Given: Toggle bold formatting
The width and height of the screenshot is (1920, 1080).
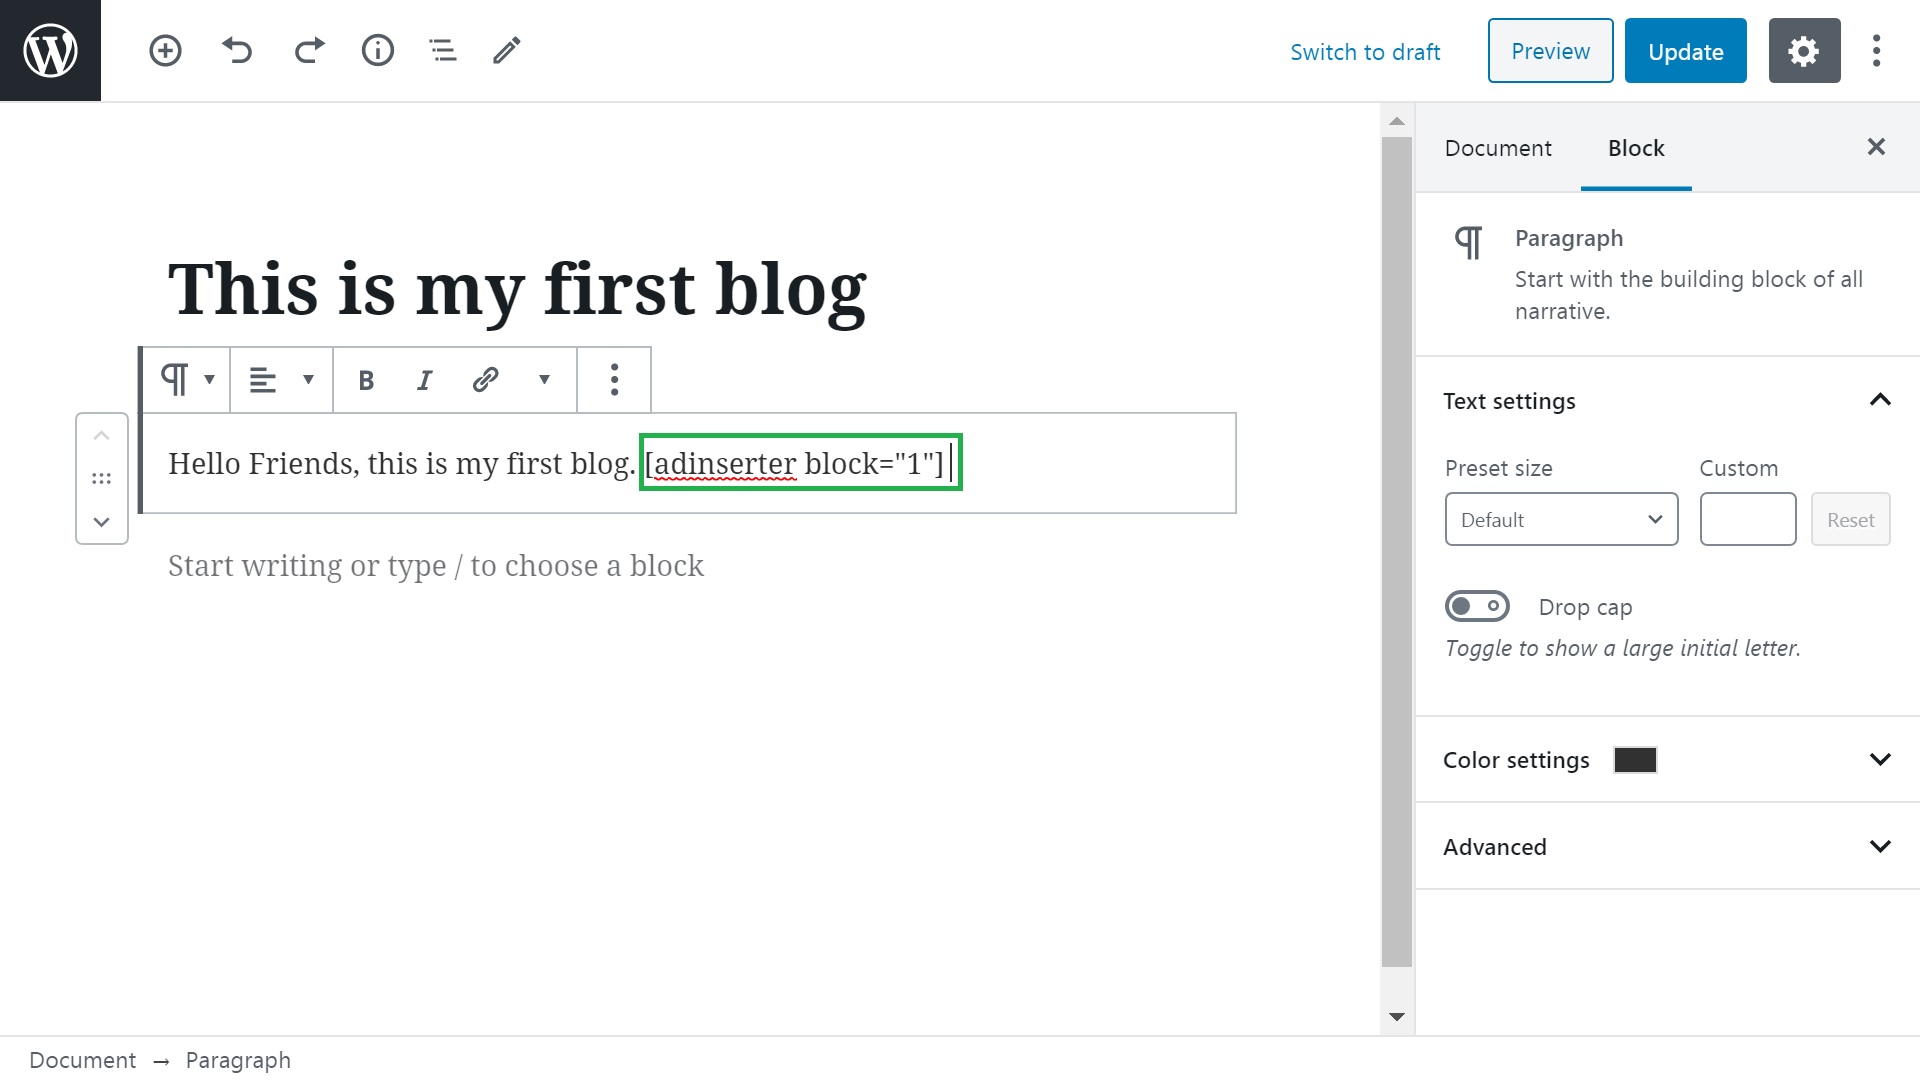Looking at the screenshot, I should pos(366,380).
